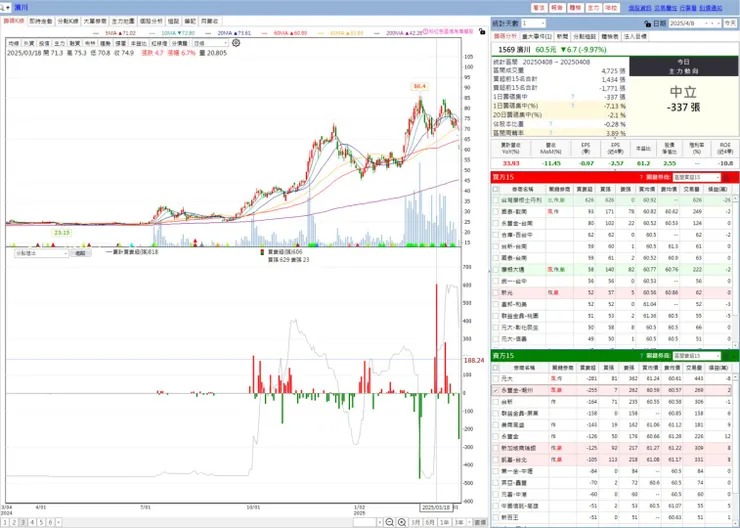Open the 統計天數 dropdown

click(x=533, y=23)
